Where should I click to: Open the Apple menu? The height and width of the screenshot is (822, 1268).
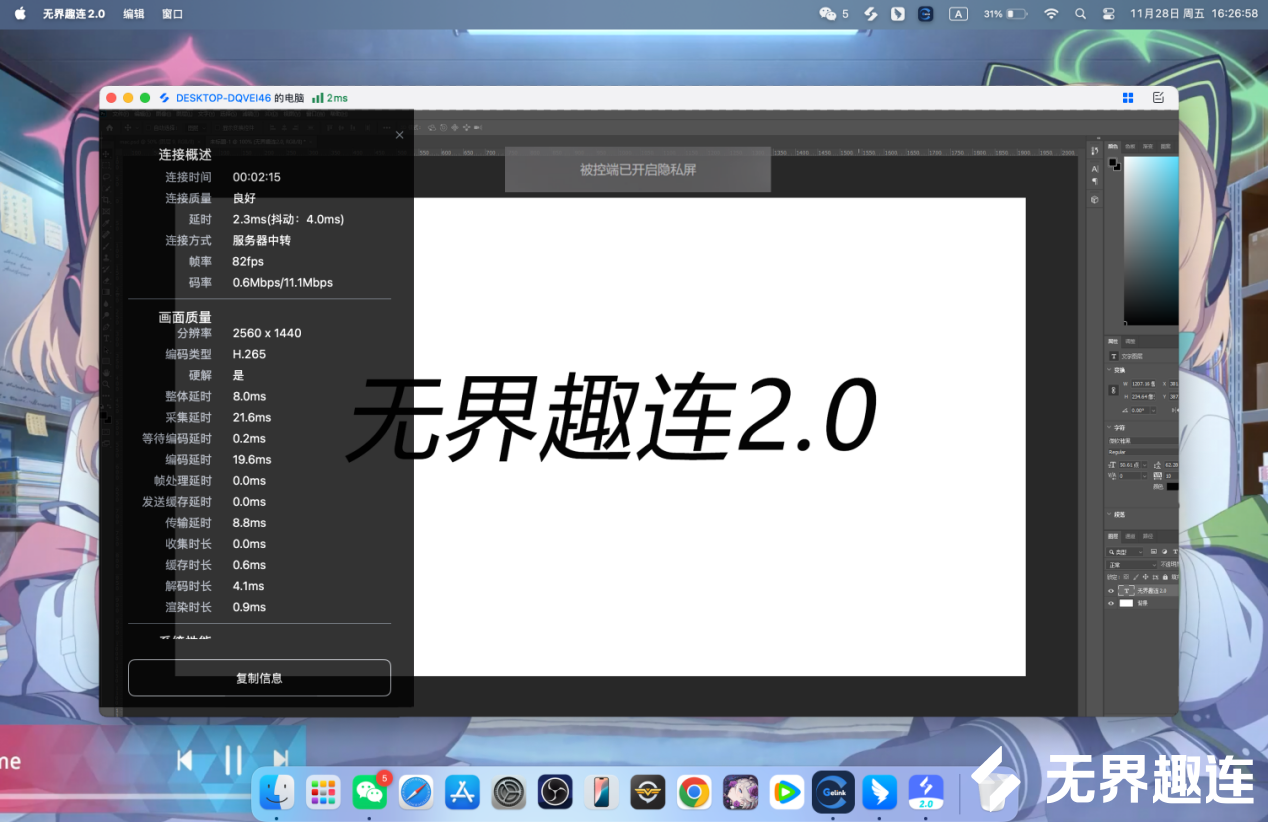[20, 14]
